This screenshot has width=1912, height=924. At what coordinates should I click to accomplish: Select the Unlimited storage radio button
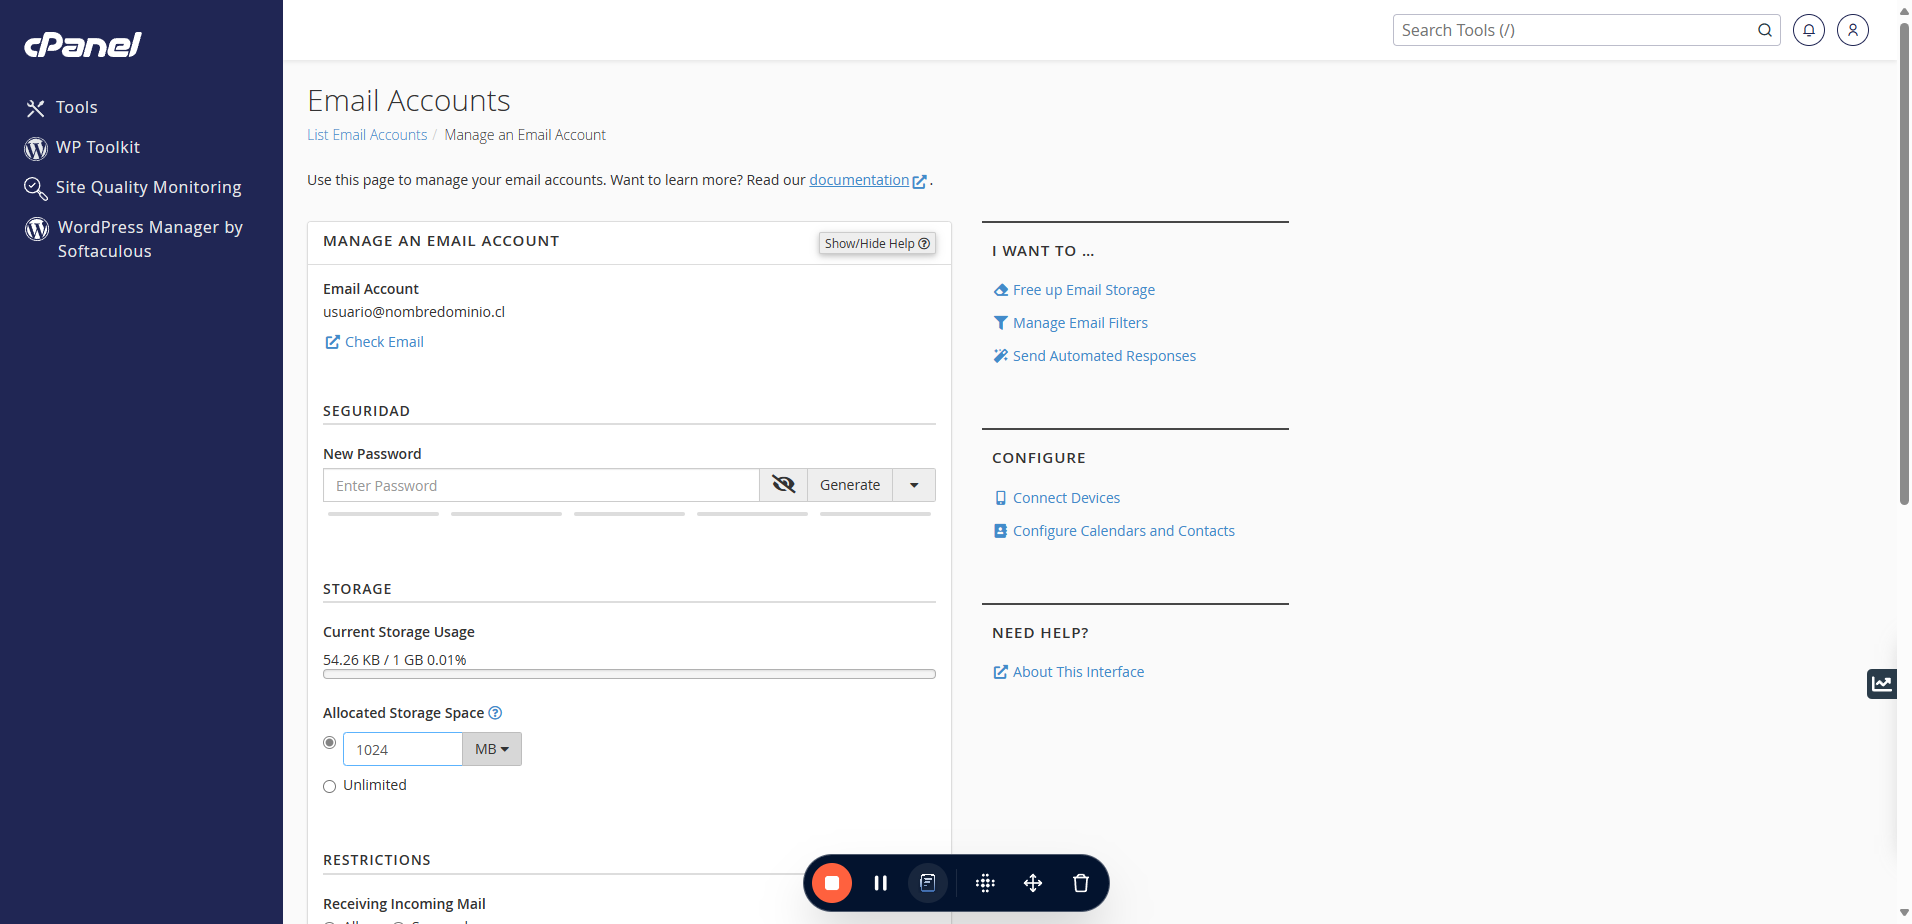(x=329, y=786)
